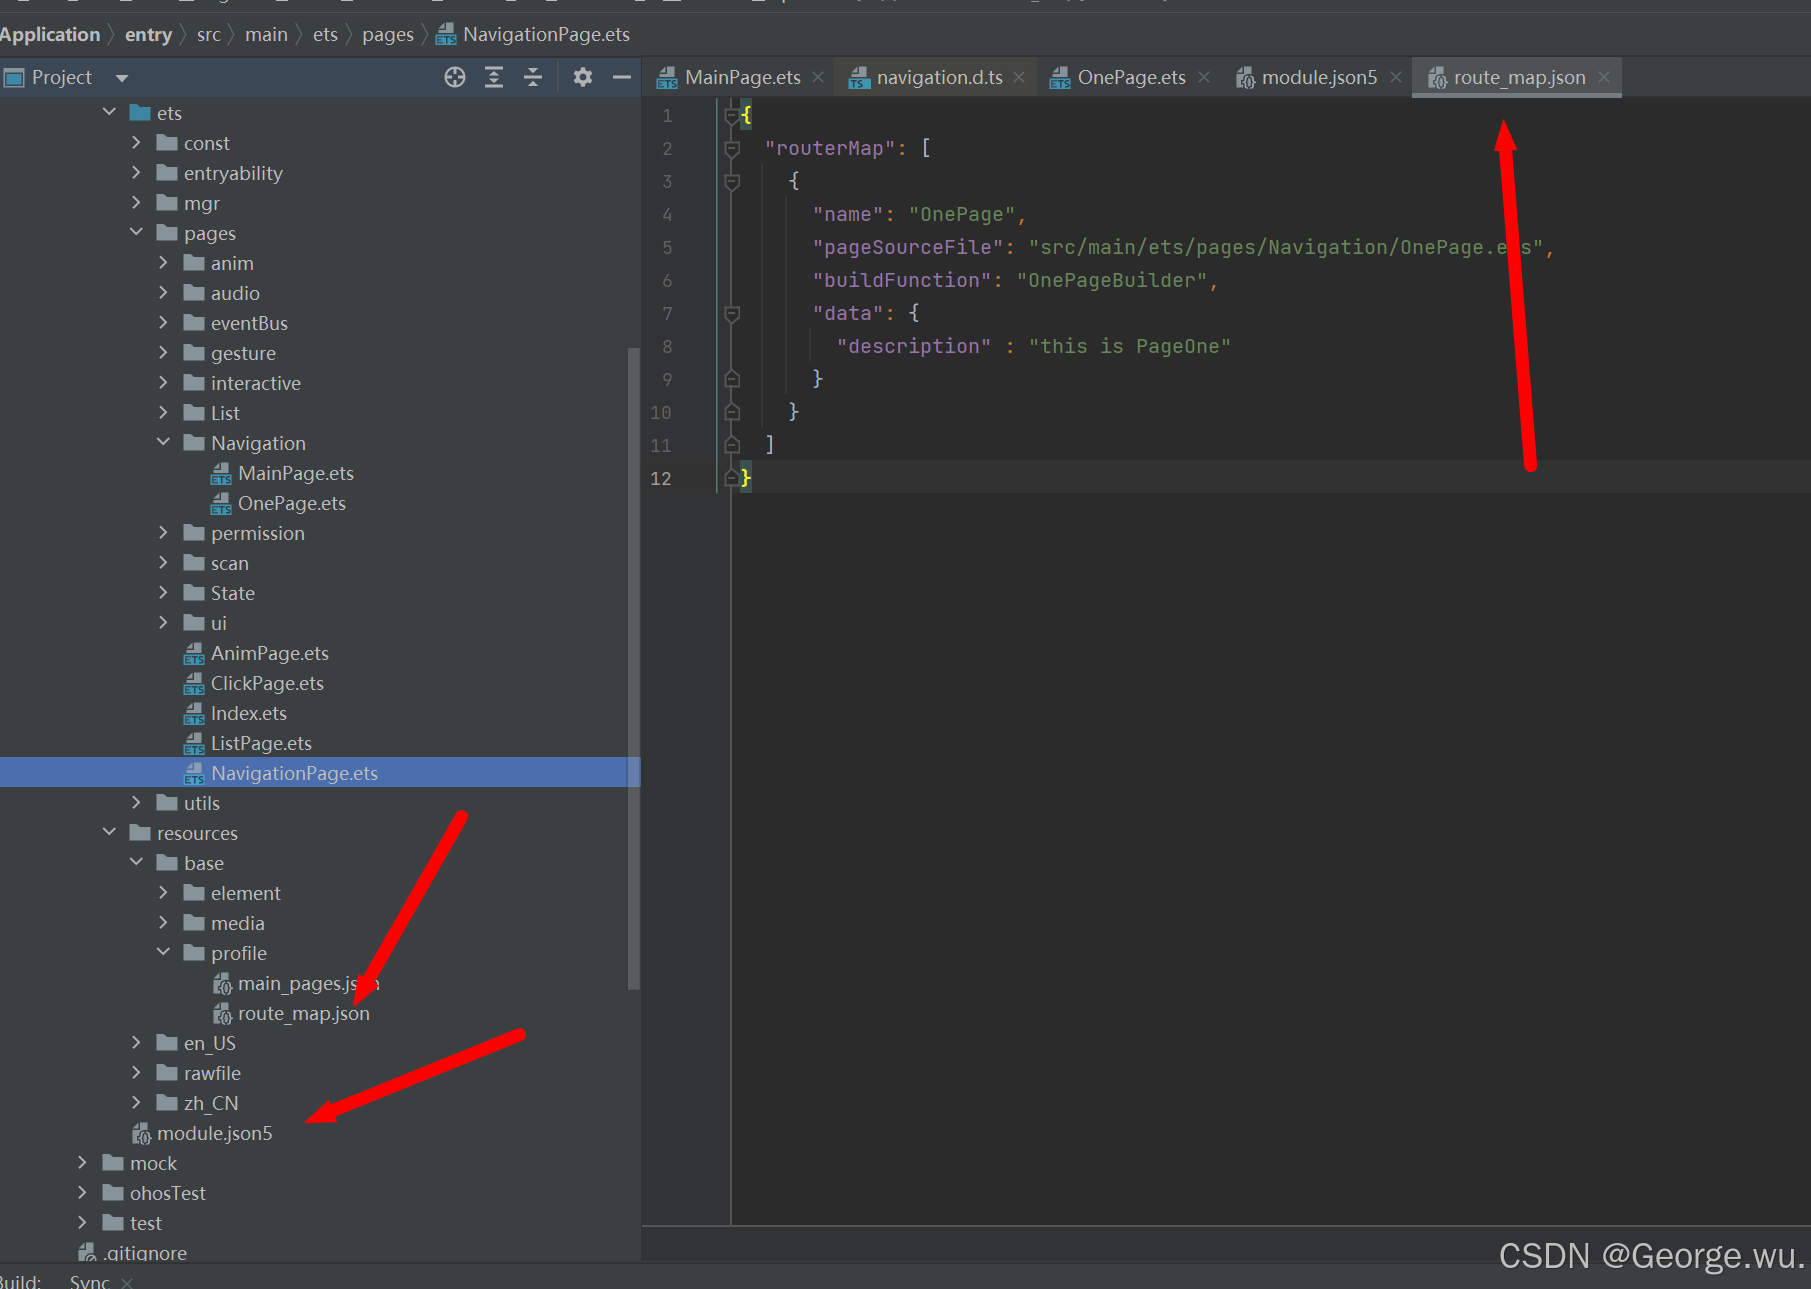Select the mock folder

click(x=153, y=1163)
